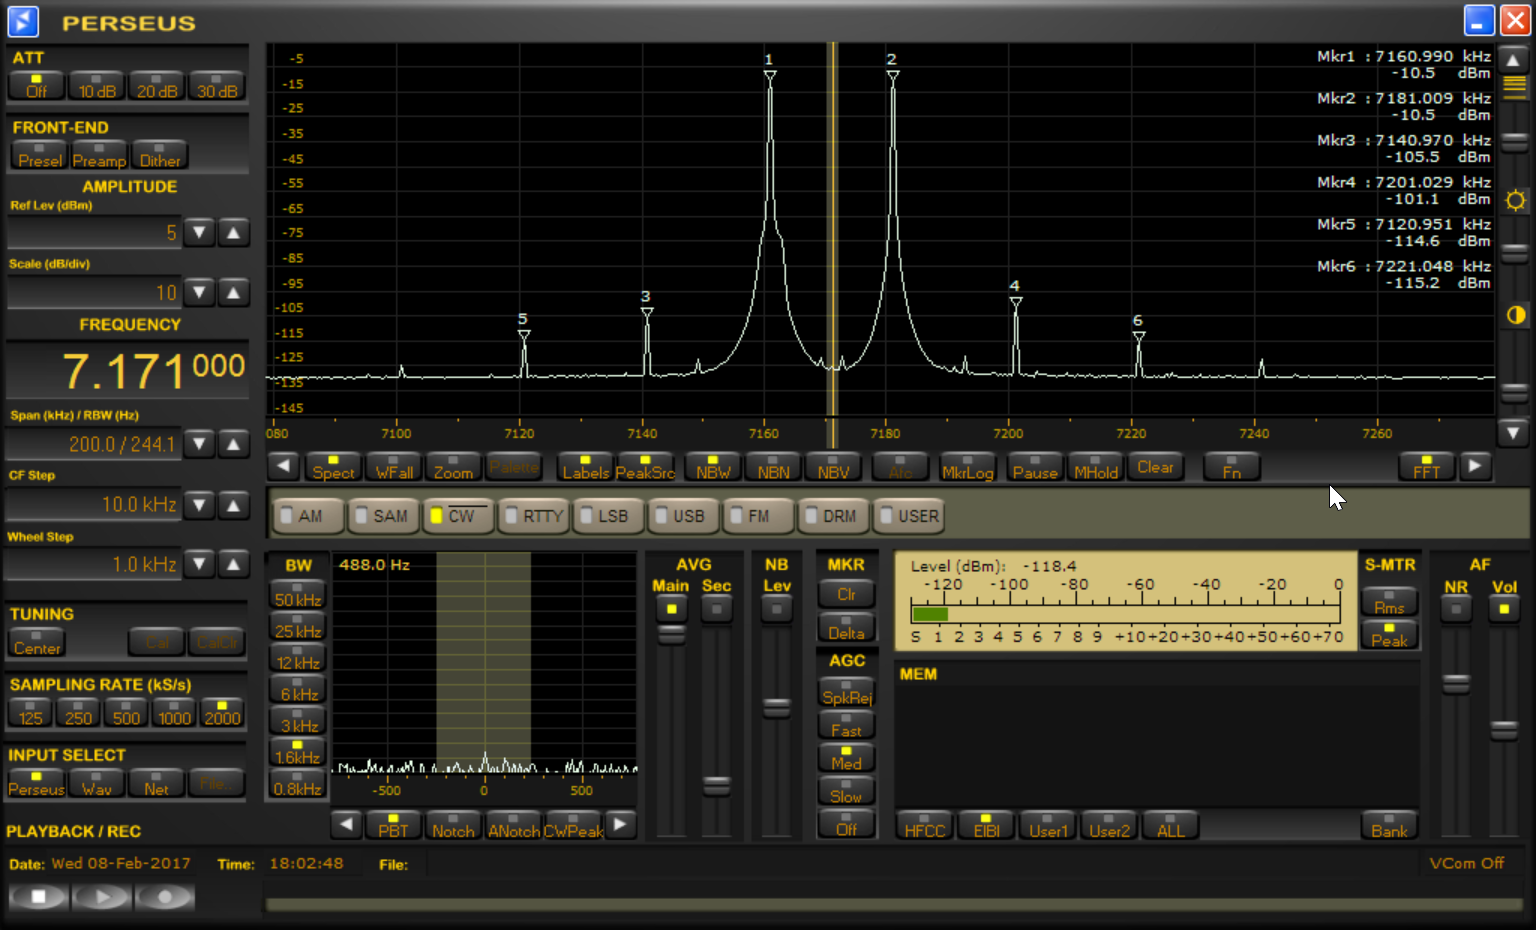Enable the Presel front-end filter
Viewport: 1536px width, 930px height.
tap(40, 155)
